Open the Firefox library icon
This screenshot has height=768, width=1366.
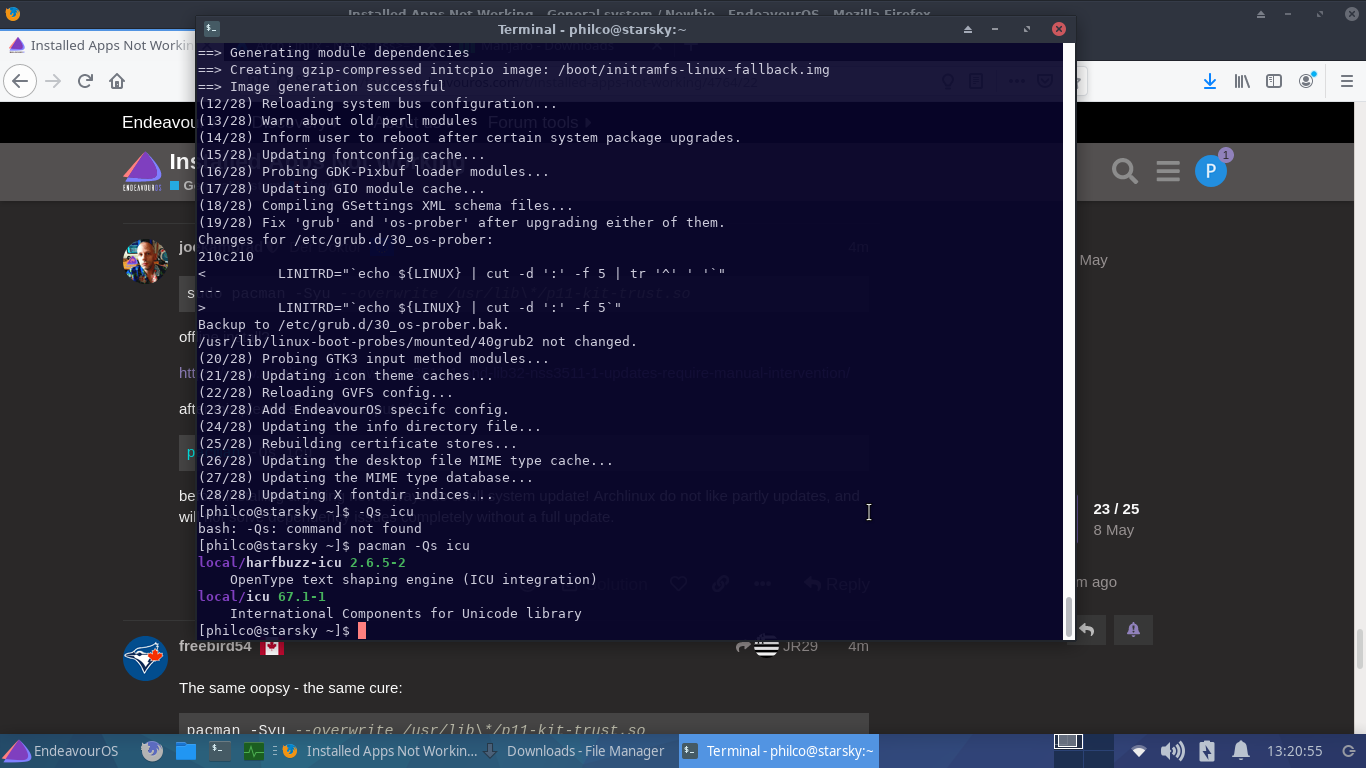tap(1242, 81)
